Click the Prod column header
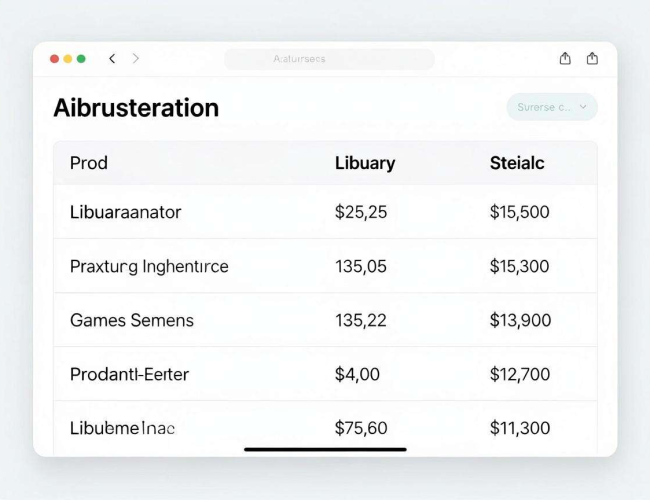 (89, 163)
